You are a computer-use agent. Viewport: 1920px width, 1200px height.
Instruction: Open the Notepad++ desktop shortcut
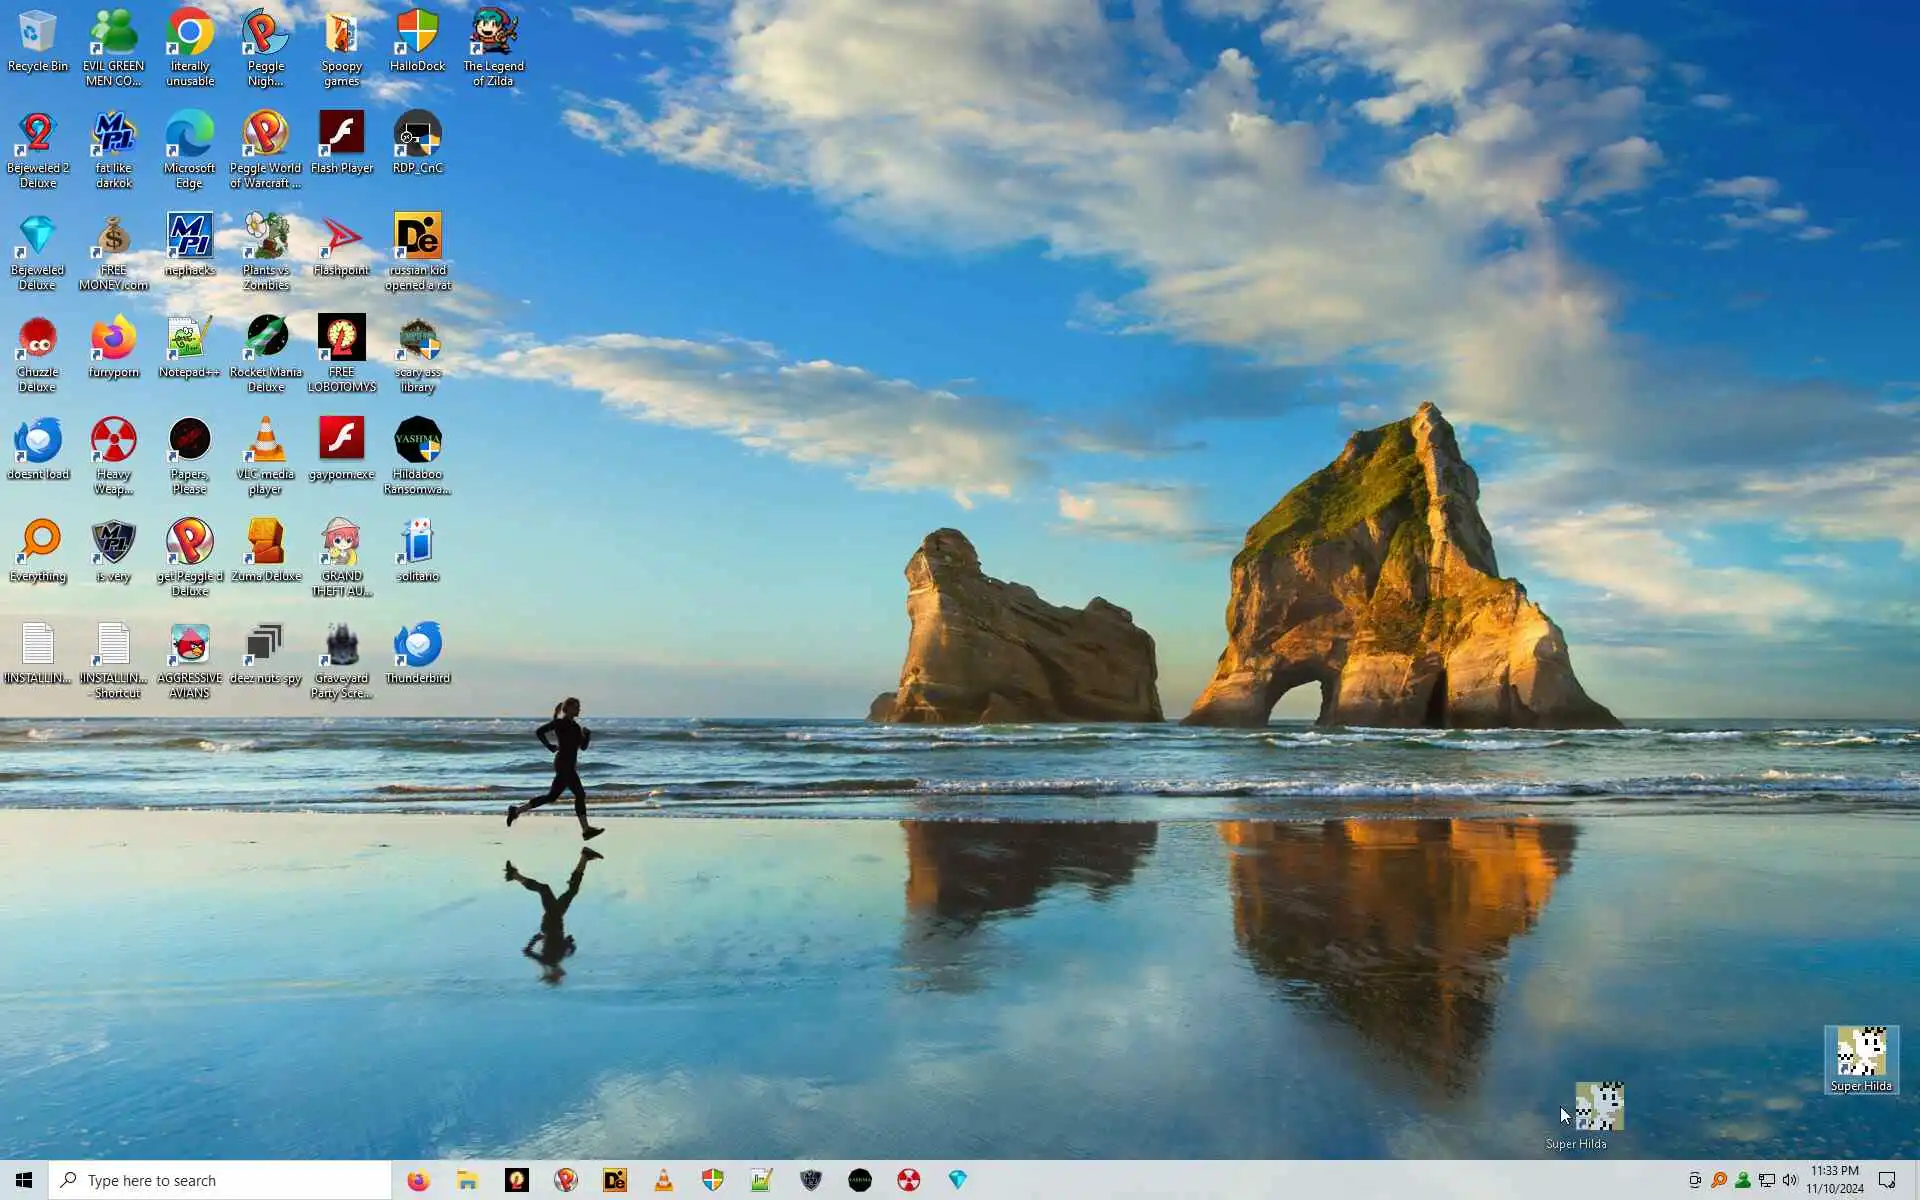click(189, 346)
